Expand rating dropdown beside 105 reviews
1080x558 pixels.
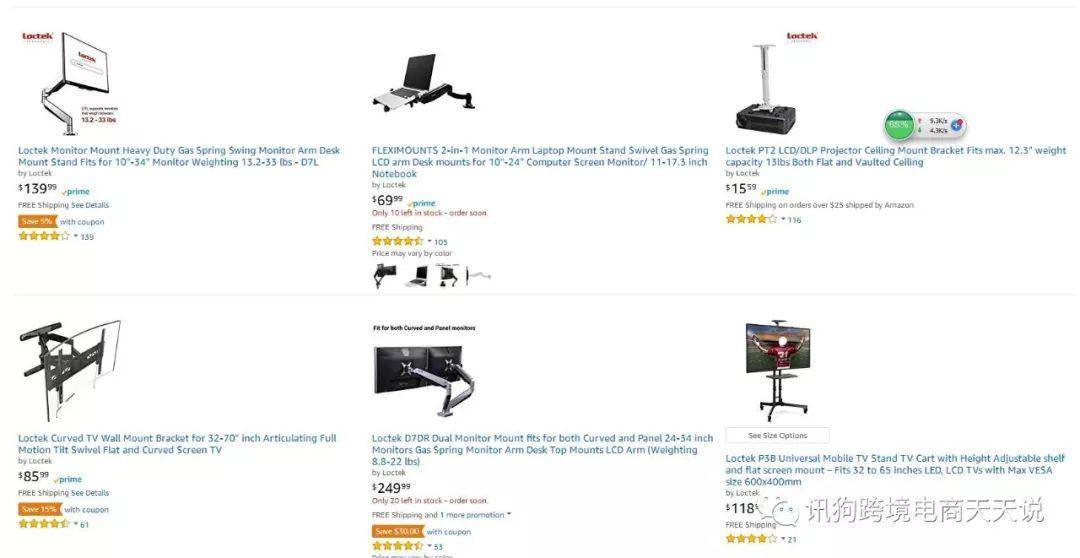coord(429,241)
